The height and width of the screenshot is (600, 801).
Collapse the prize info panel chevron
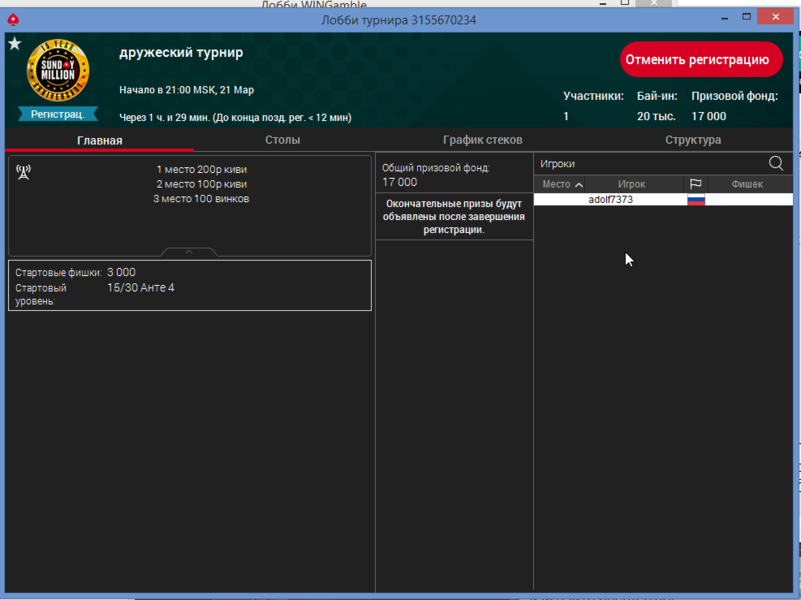(189, 252)
